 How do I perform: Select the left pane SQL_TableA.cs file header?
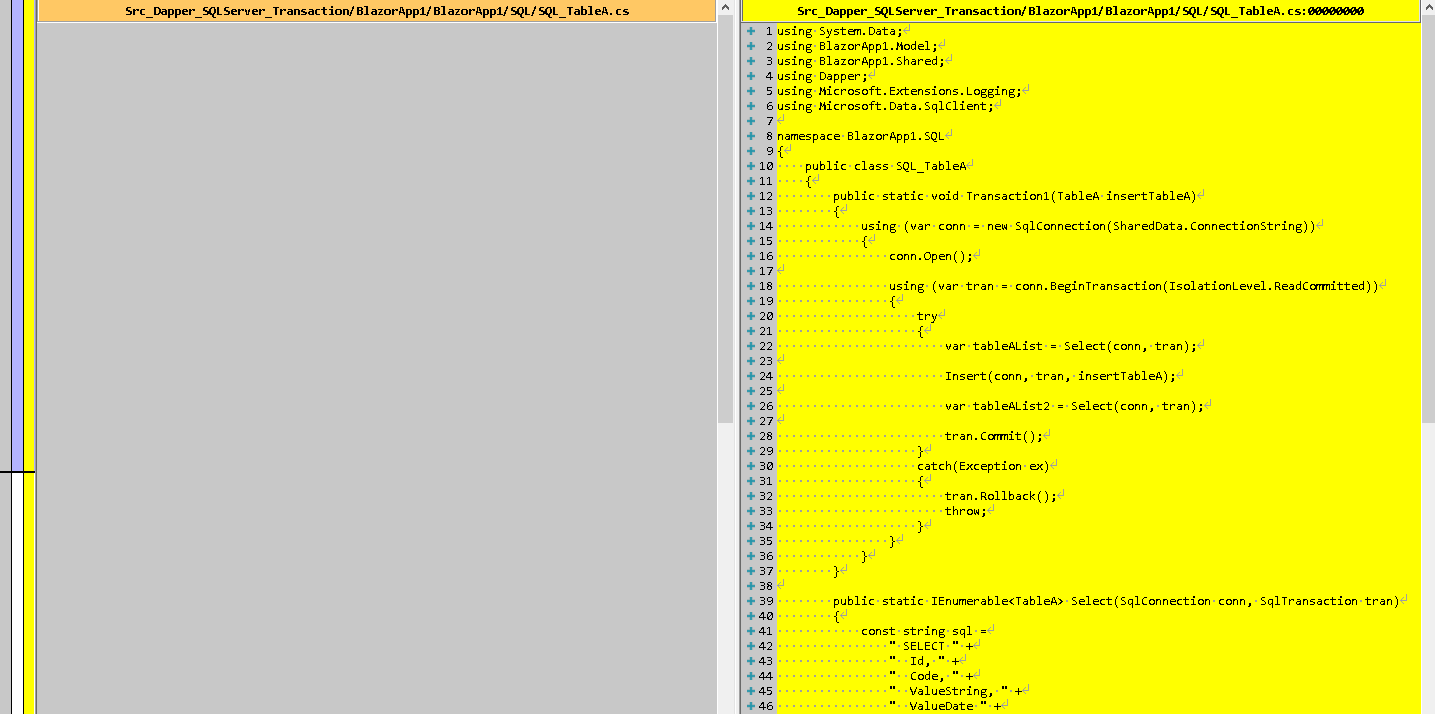pos(377,11)
